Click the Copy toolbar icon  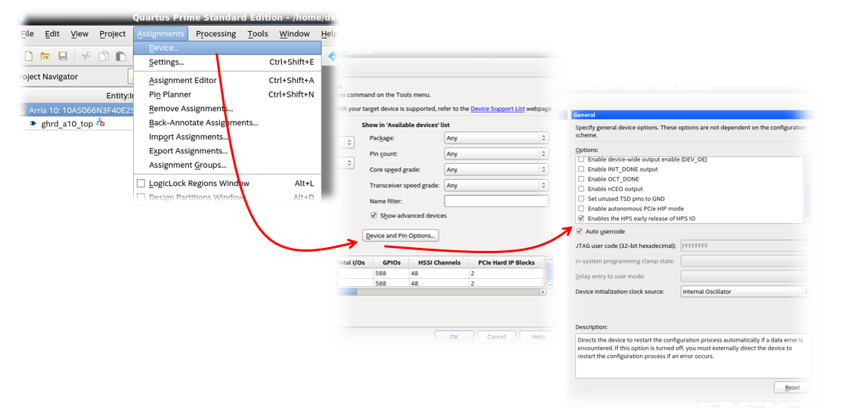pyautogui.click(x=104, y=56)
